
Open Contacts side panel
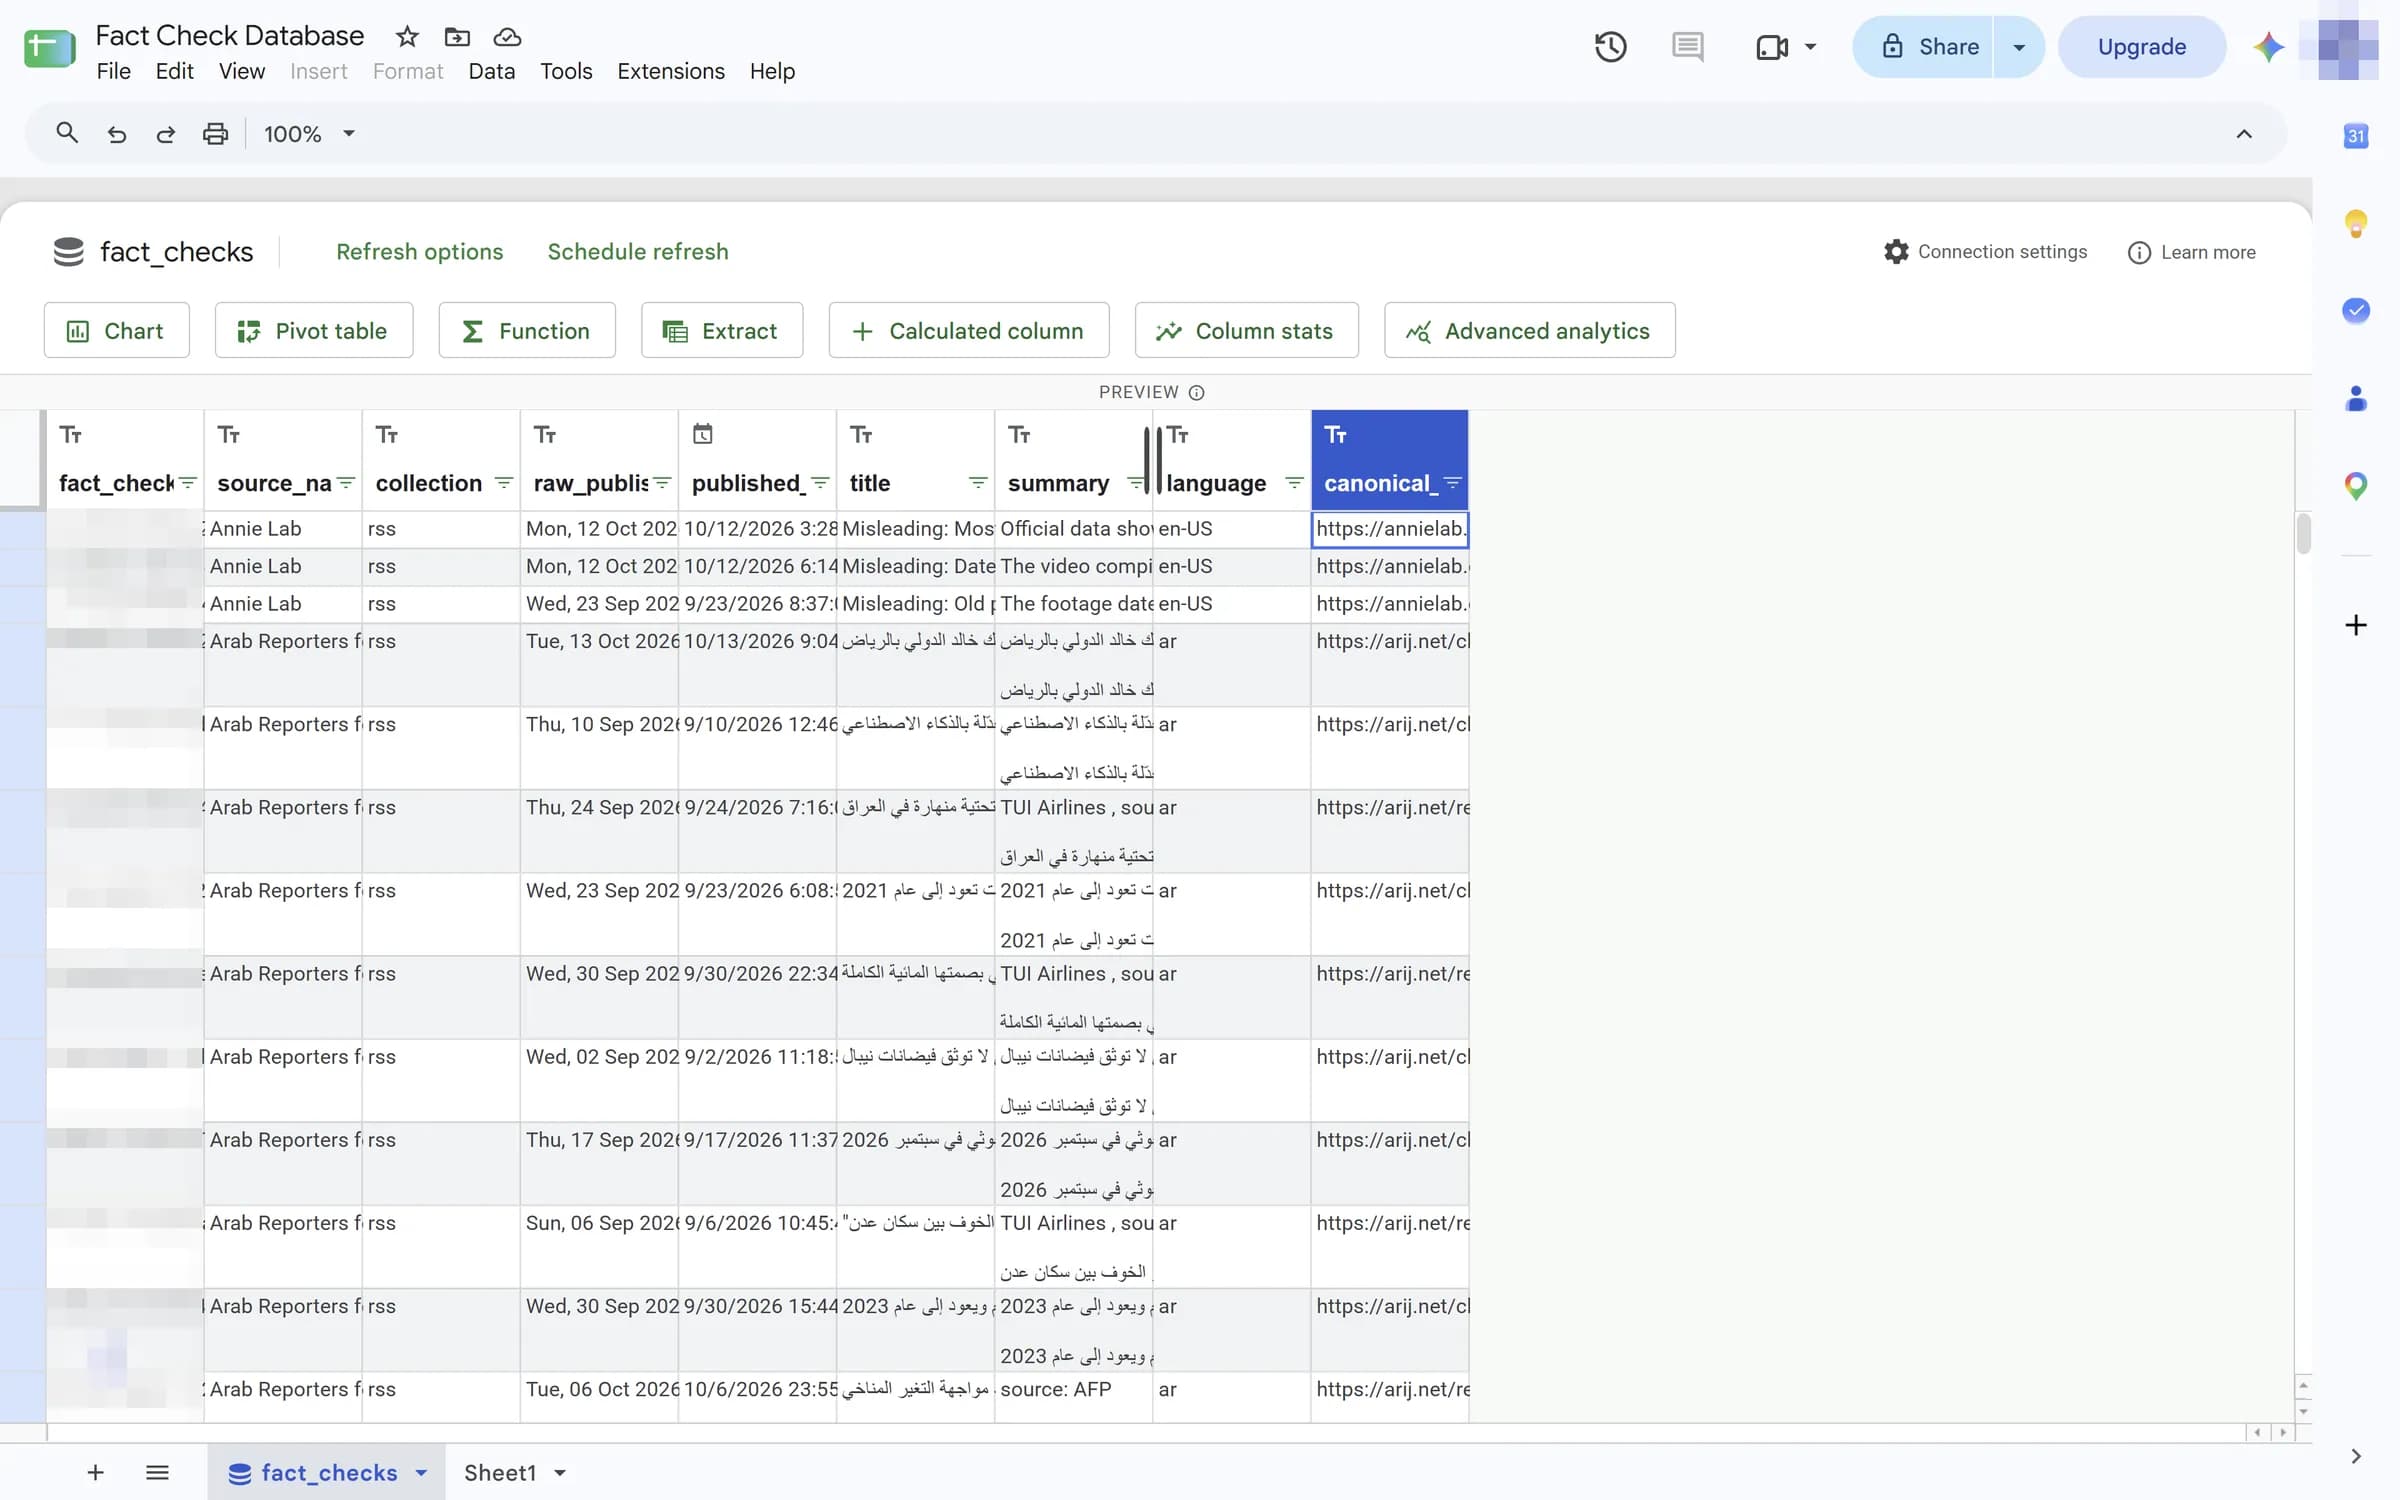[x=2356, y=398]
